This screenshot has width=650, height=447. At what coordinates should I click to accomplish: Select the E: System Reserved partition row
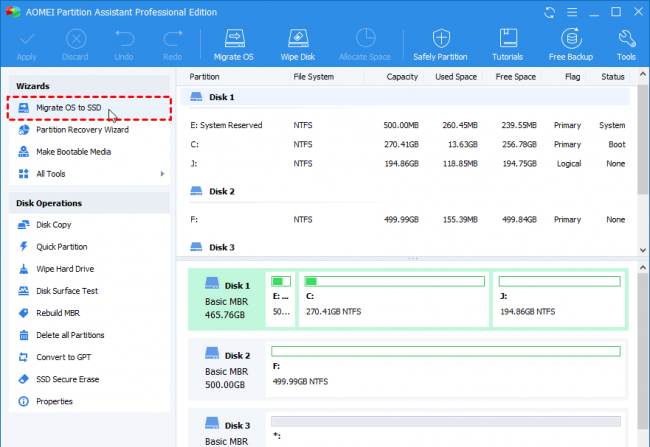click(405, 125)
